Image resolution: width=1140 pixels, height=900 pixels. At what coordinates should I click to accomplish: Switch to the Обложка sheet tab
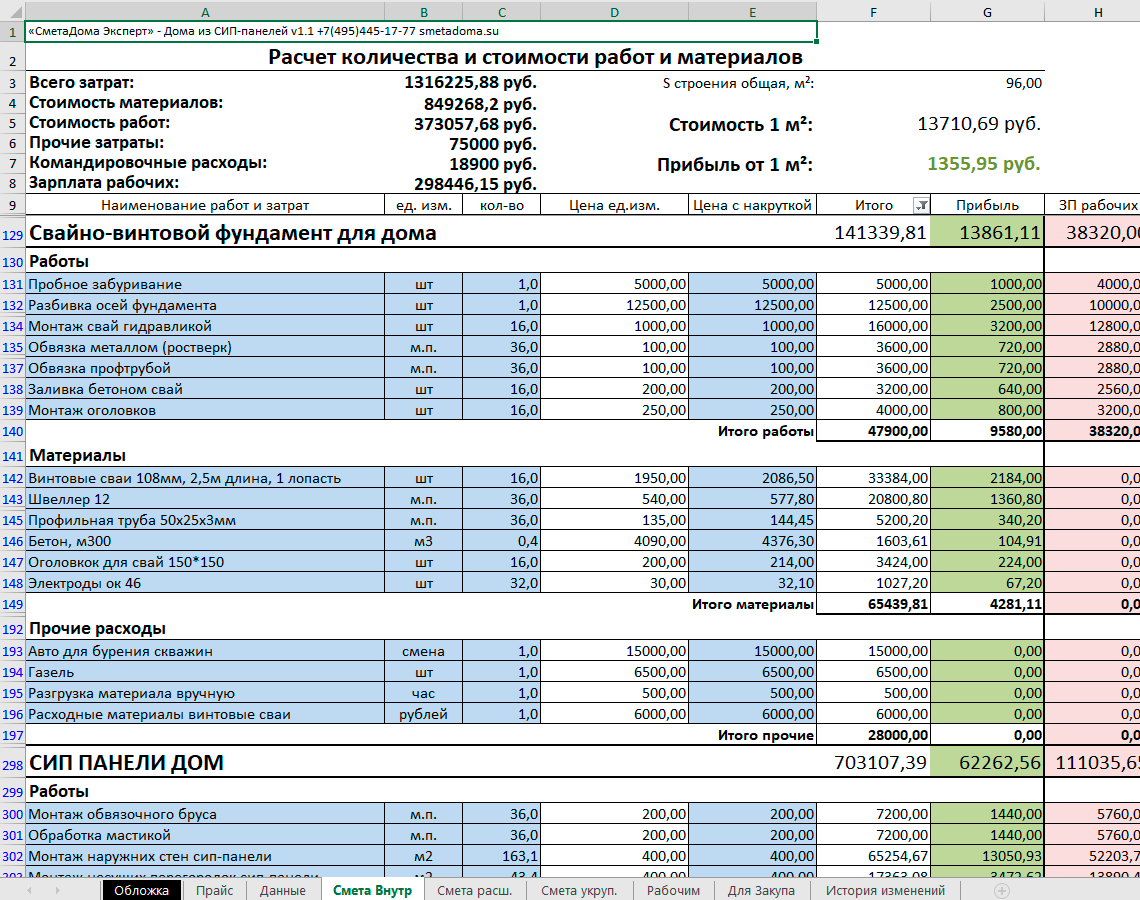tap(141, 891)
